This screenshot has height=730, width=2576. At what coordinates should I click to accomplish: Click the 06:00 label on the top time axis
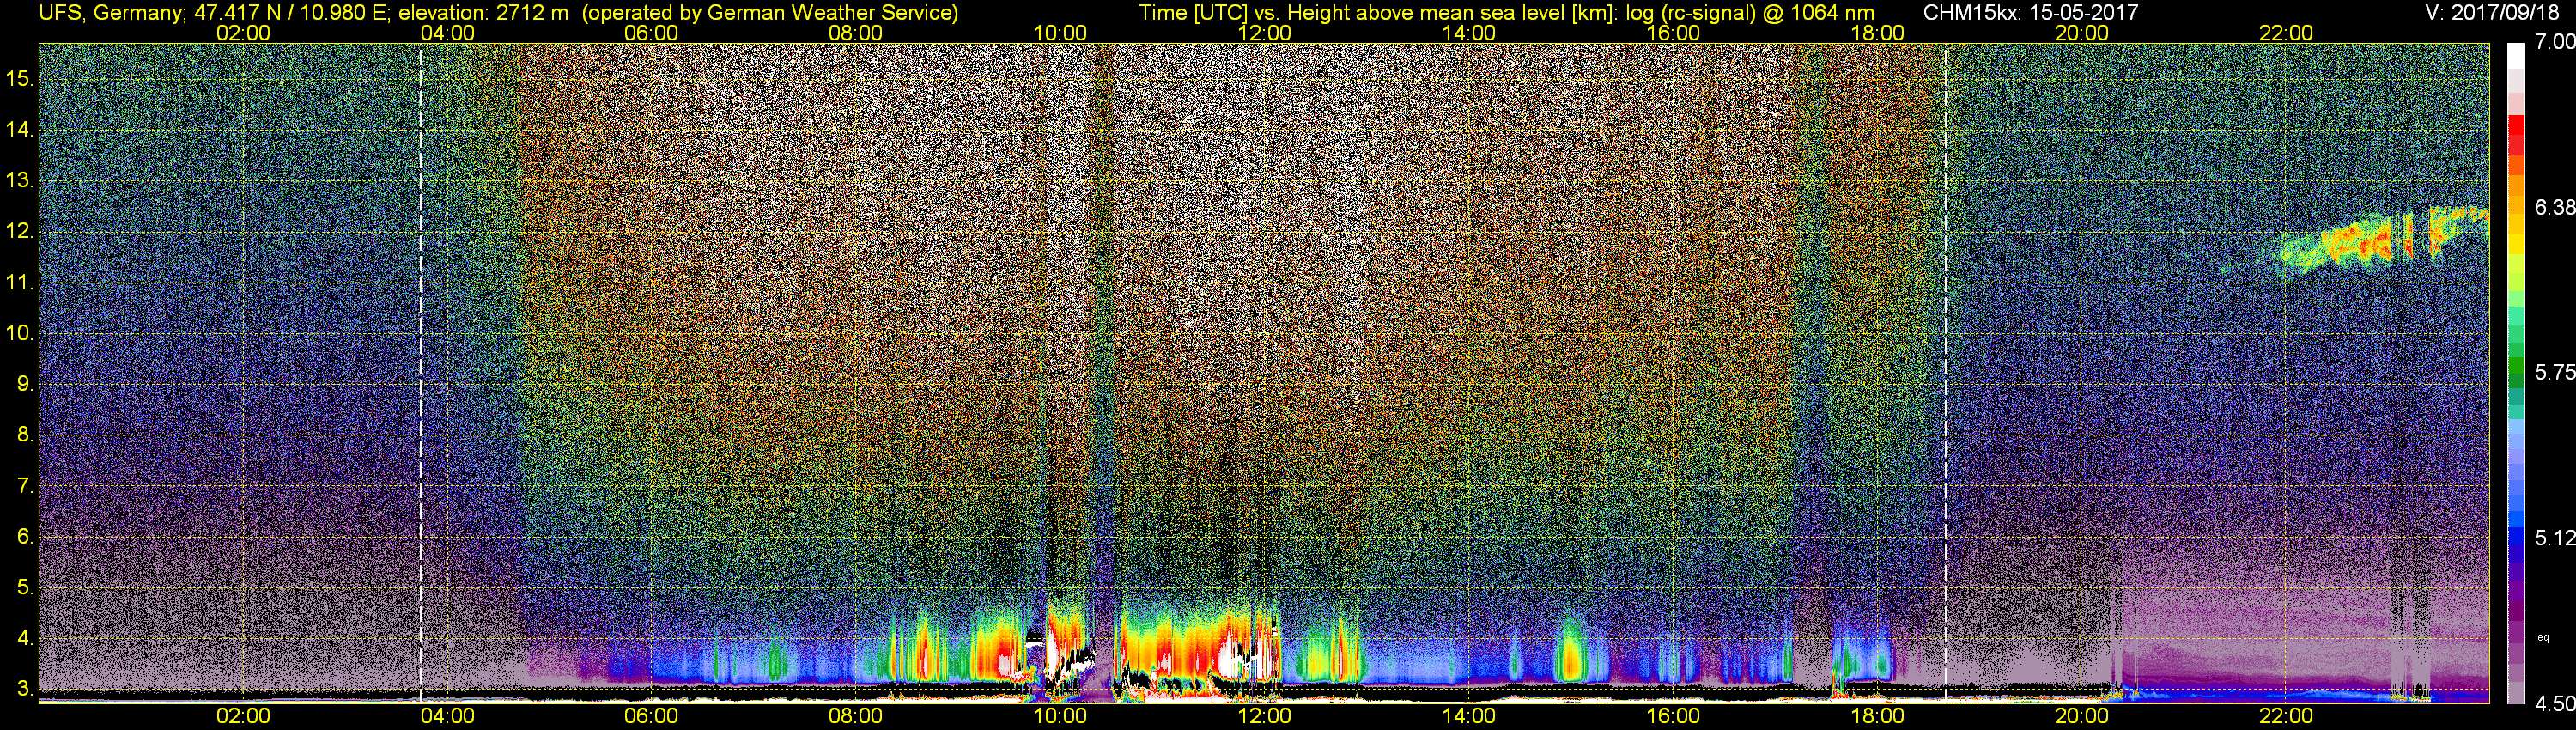coord(651,33)
